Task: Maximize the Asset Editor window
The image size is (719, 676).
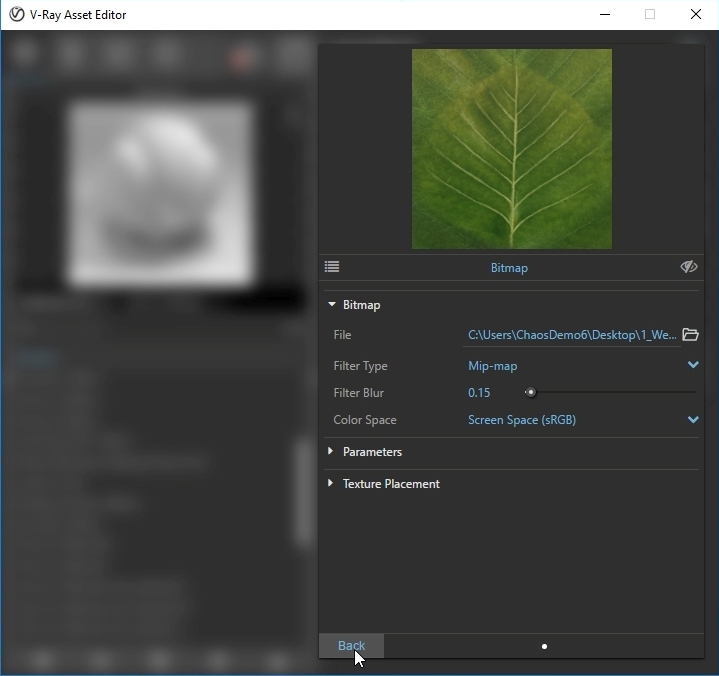Action: point(650,15)
